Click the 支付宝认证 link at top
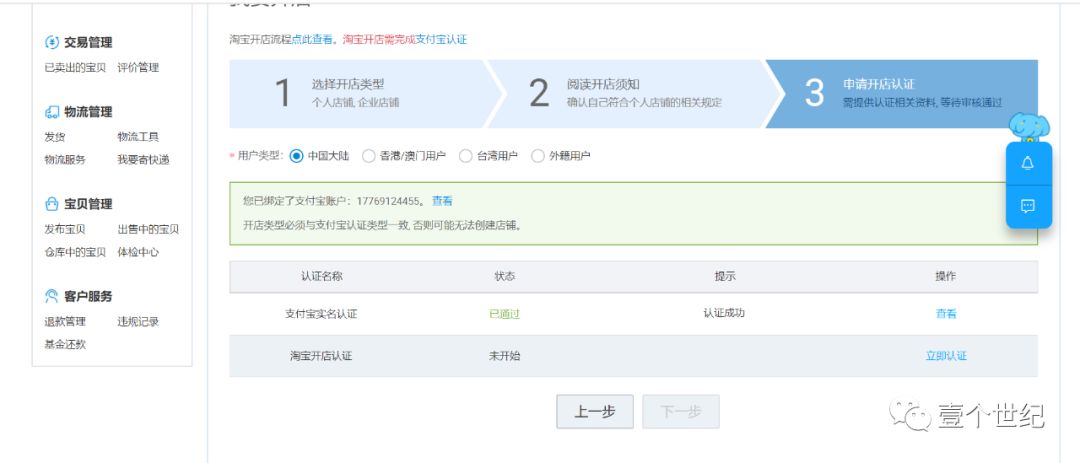The image size is (1080, 463). click(x=441, y=40)
